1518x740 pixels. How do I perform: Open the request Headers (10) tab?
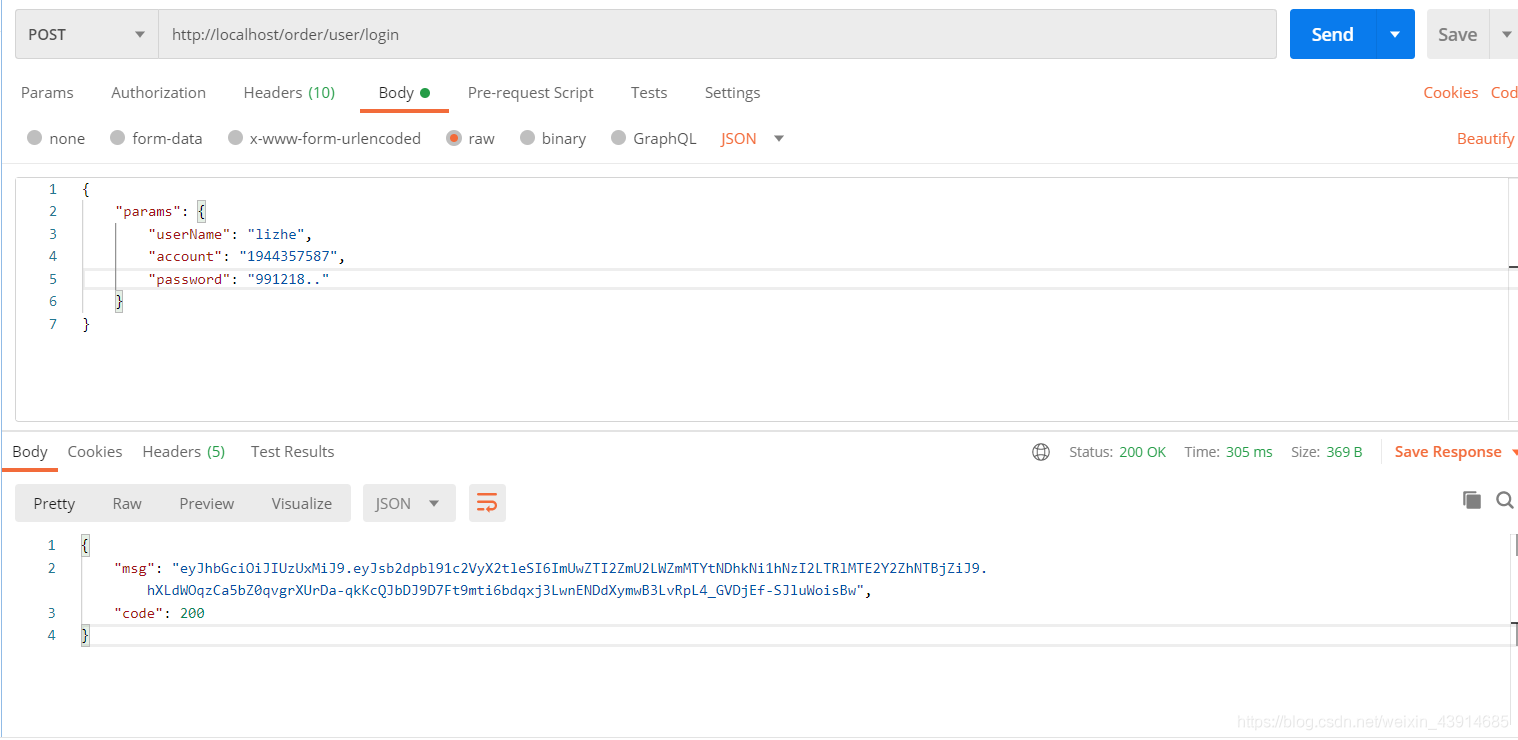pos(289,92)
